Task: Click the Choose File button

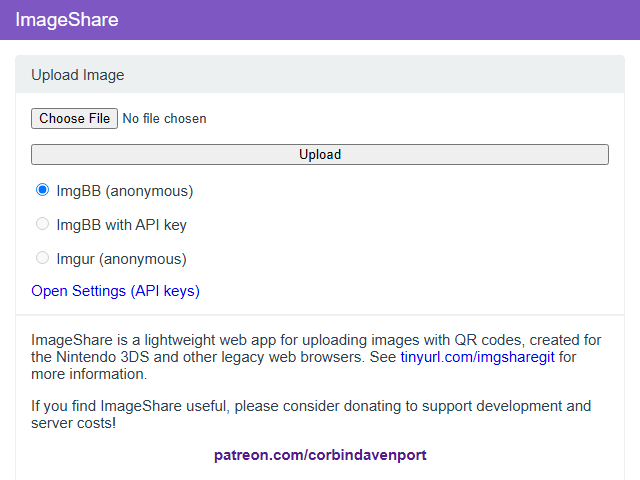Action: point(75,118)
